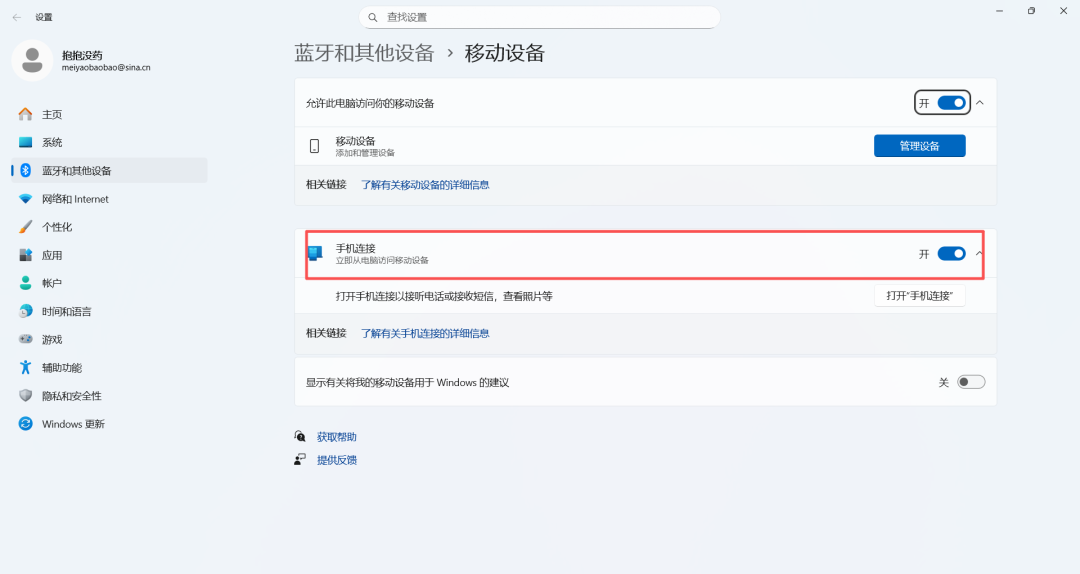Open Windows 更新 settings category
The width and height of the screenshot is (1080, 574).
(x=110, y=424)
